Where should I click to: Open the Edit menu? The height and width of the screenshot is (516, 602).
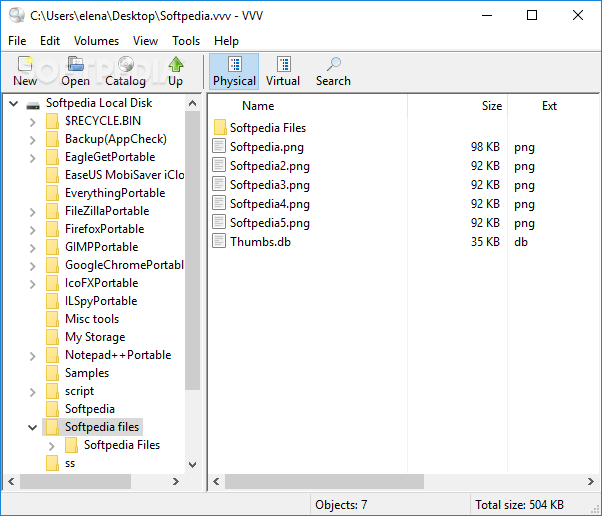point(50,41)
